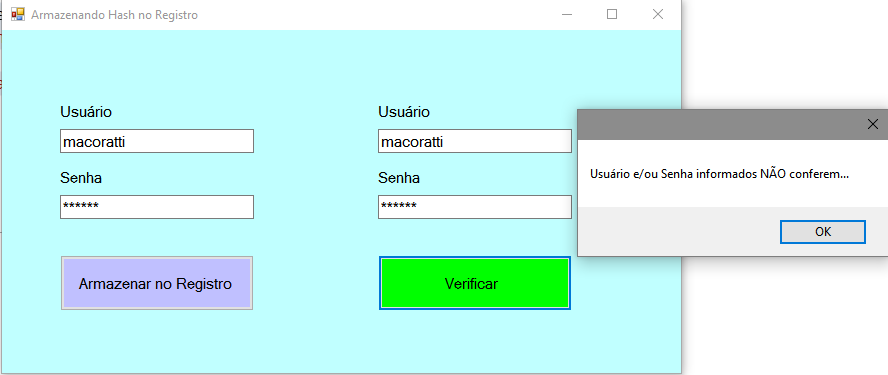Click the left Senha label
The height and width of the screenshot is (375, 888).
pos(81,178)
